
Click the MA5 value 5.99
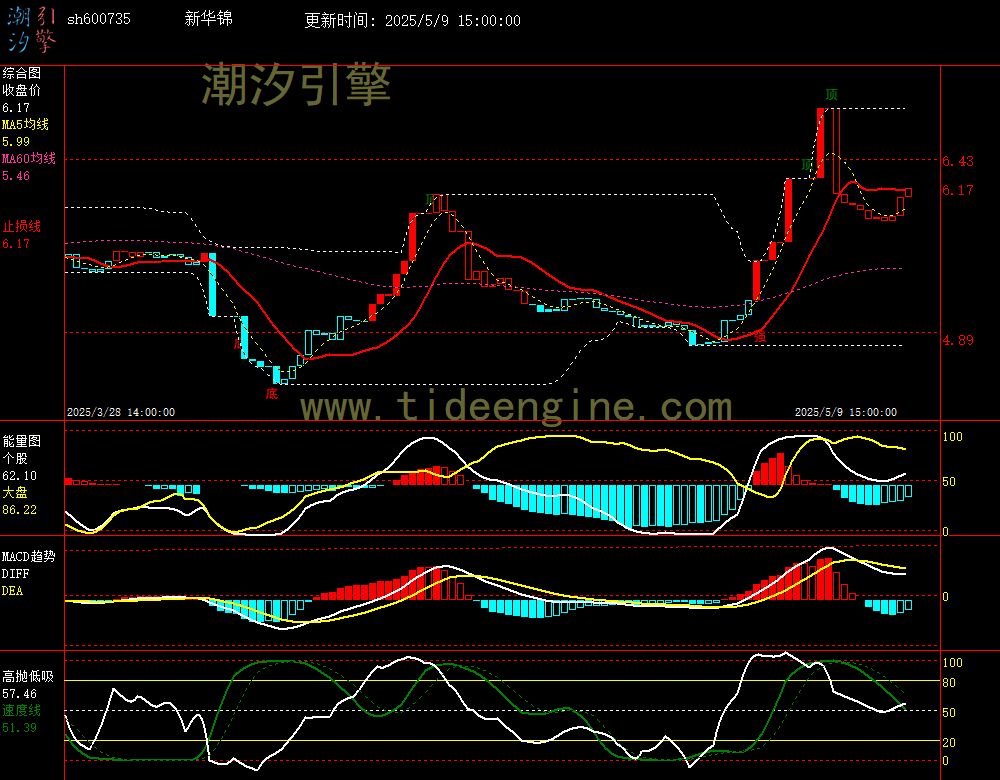[x=16, y=142]
